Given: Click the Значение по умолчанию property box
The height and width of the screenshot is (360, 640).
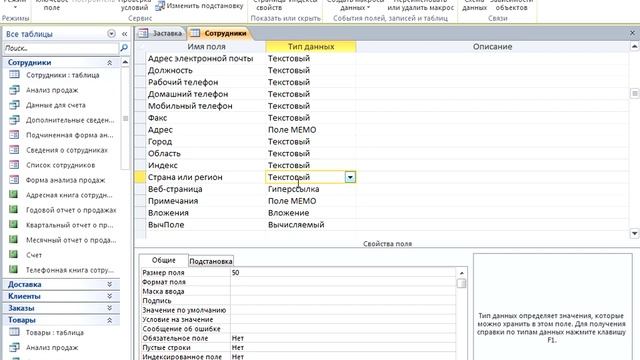Looking at the screenshot, I should pyautogui.click(x=343, y=310).
